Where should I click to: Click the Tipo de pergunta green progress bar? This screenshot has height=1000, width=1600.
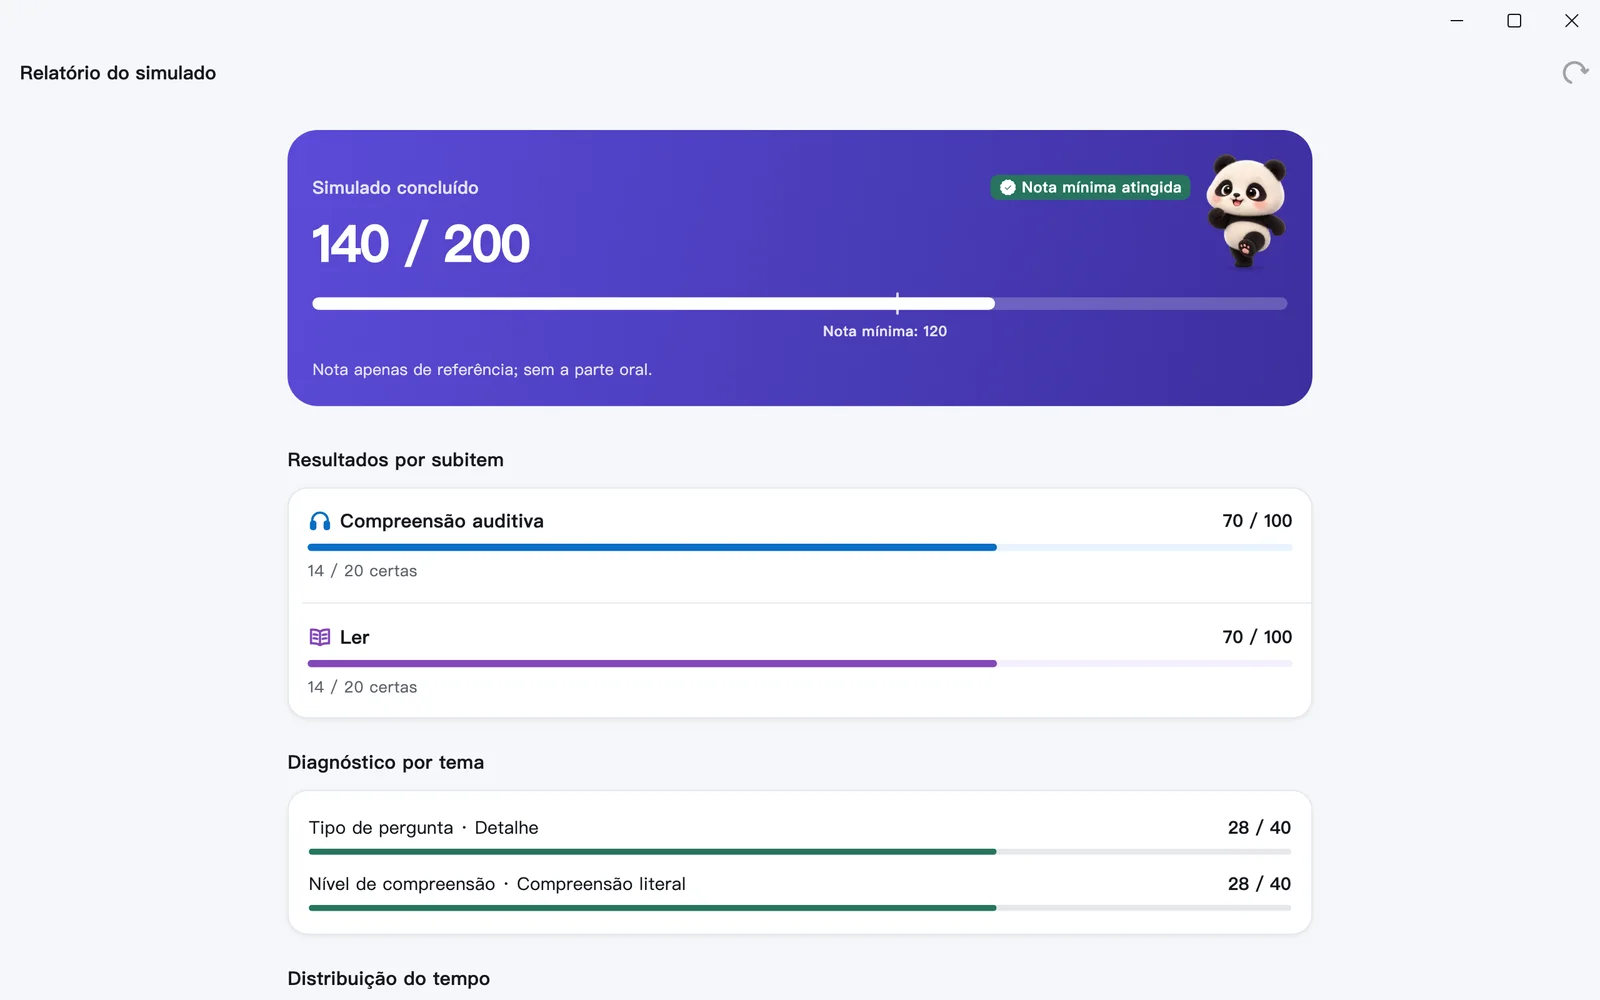[x=799, y=851]
